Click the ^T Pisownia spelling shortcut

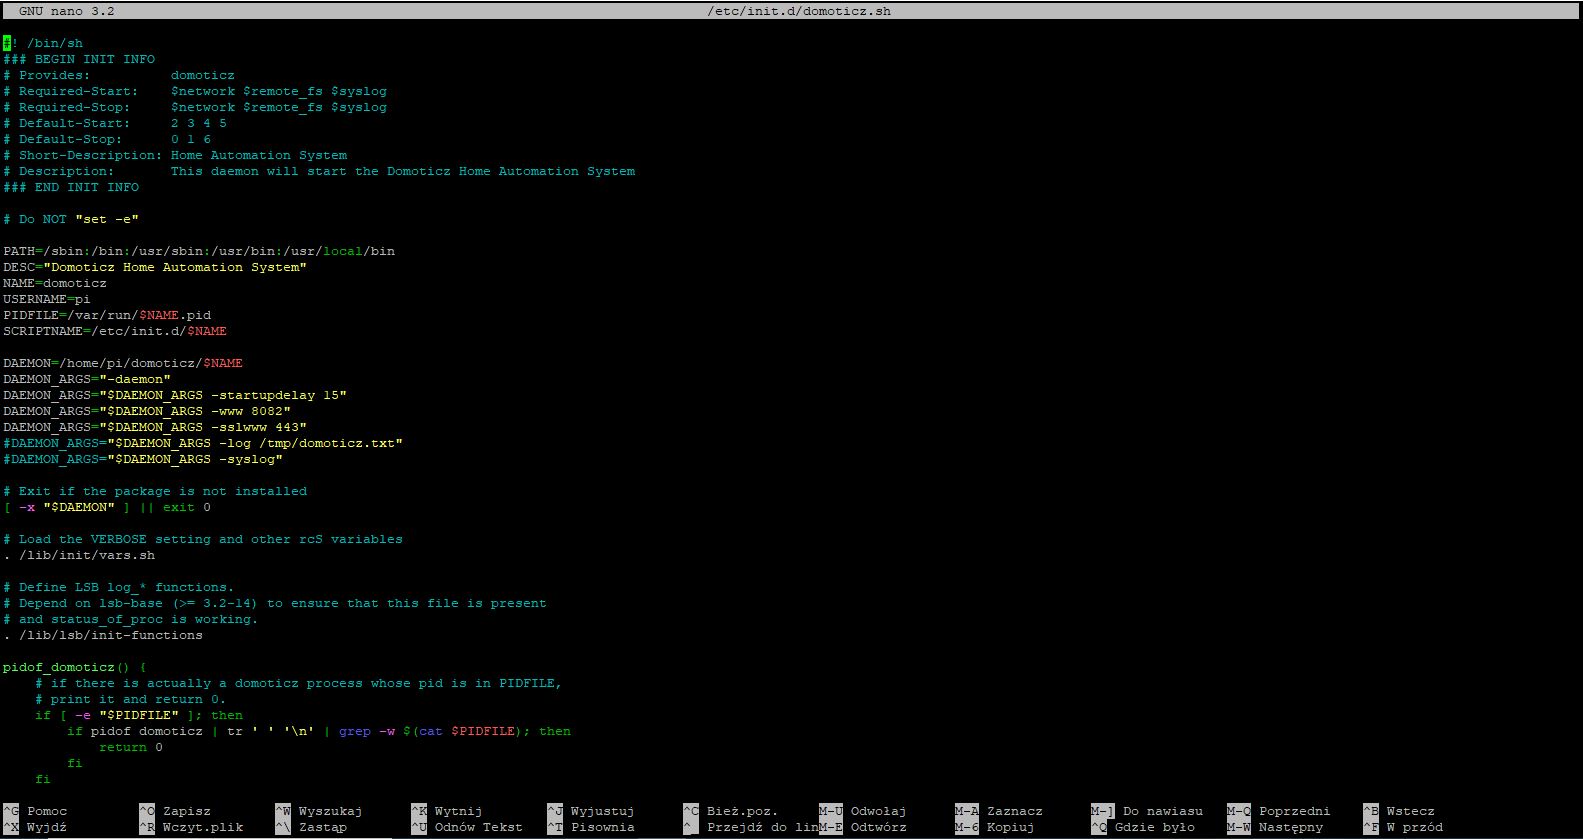(591, 827)
